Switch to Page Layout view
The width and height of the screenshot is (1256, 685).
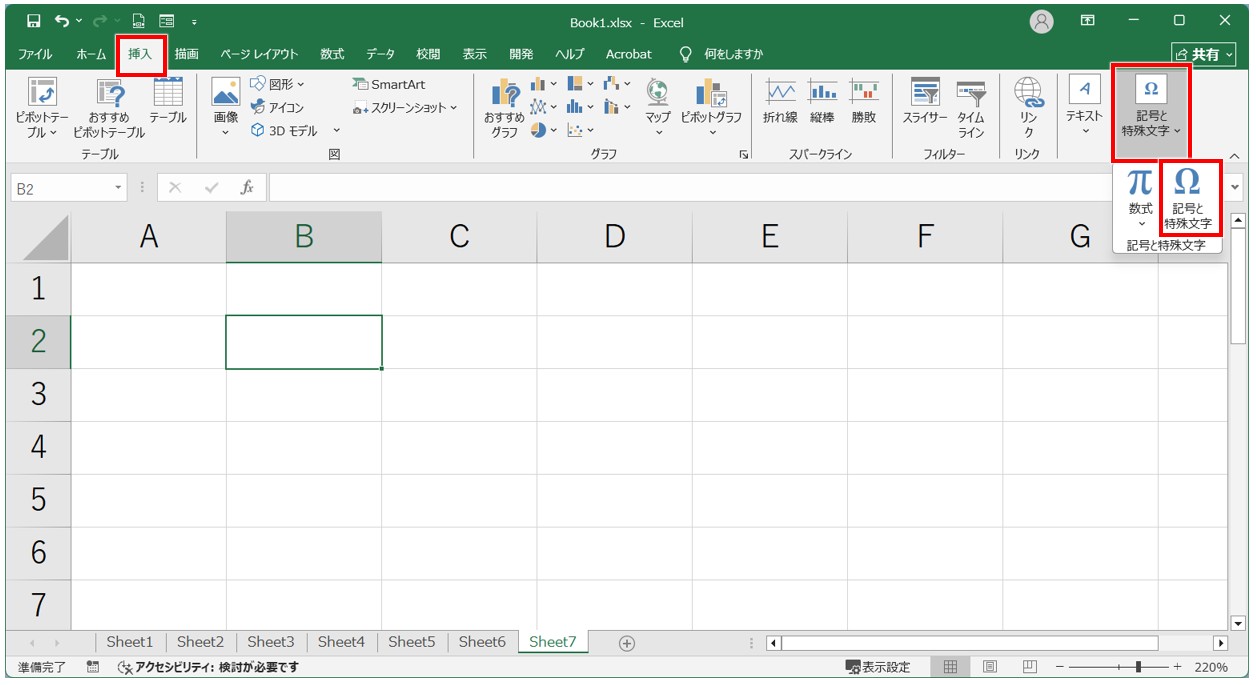(989, 667)
